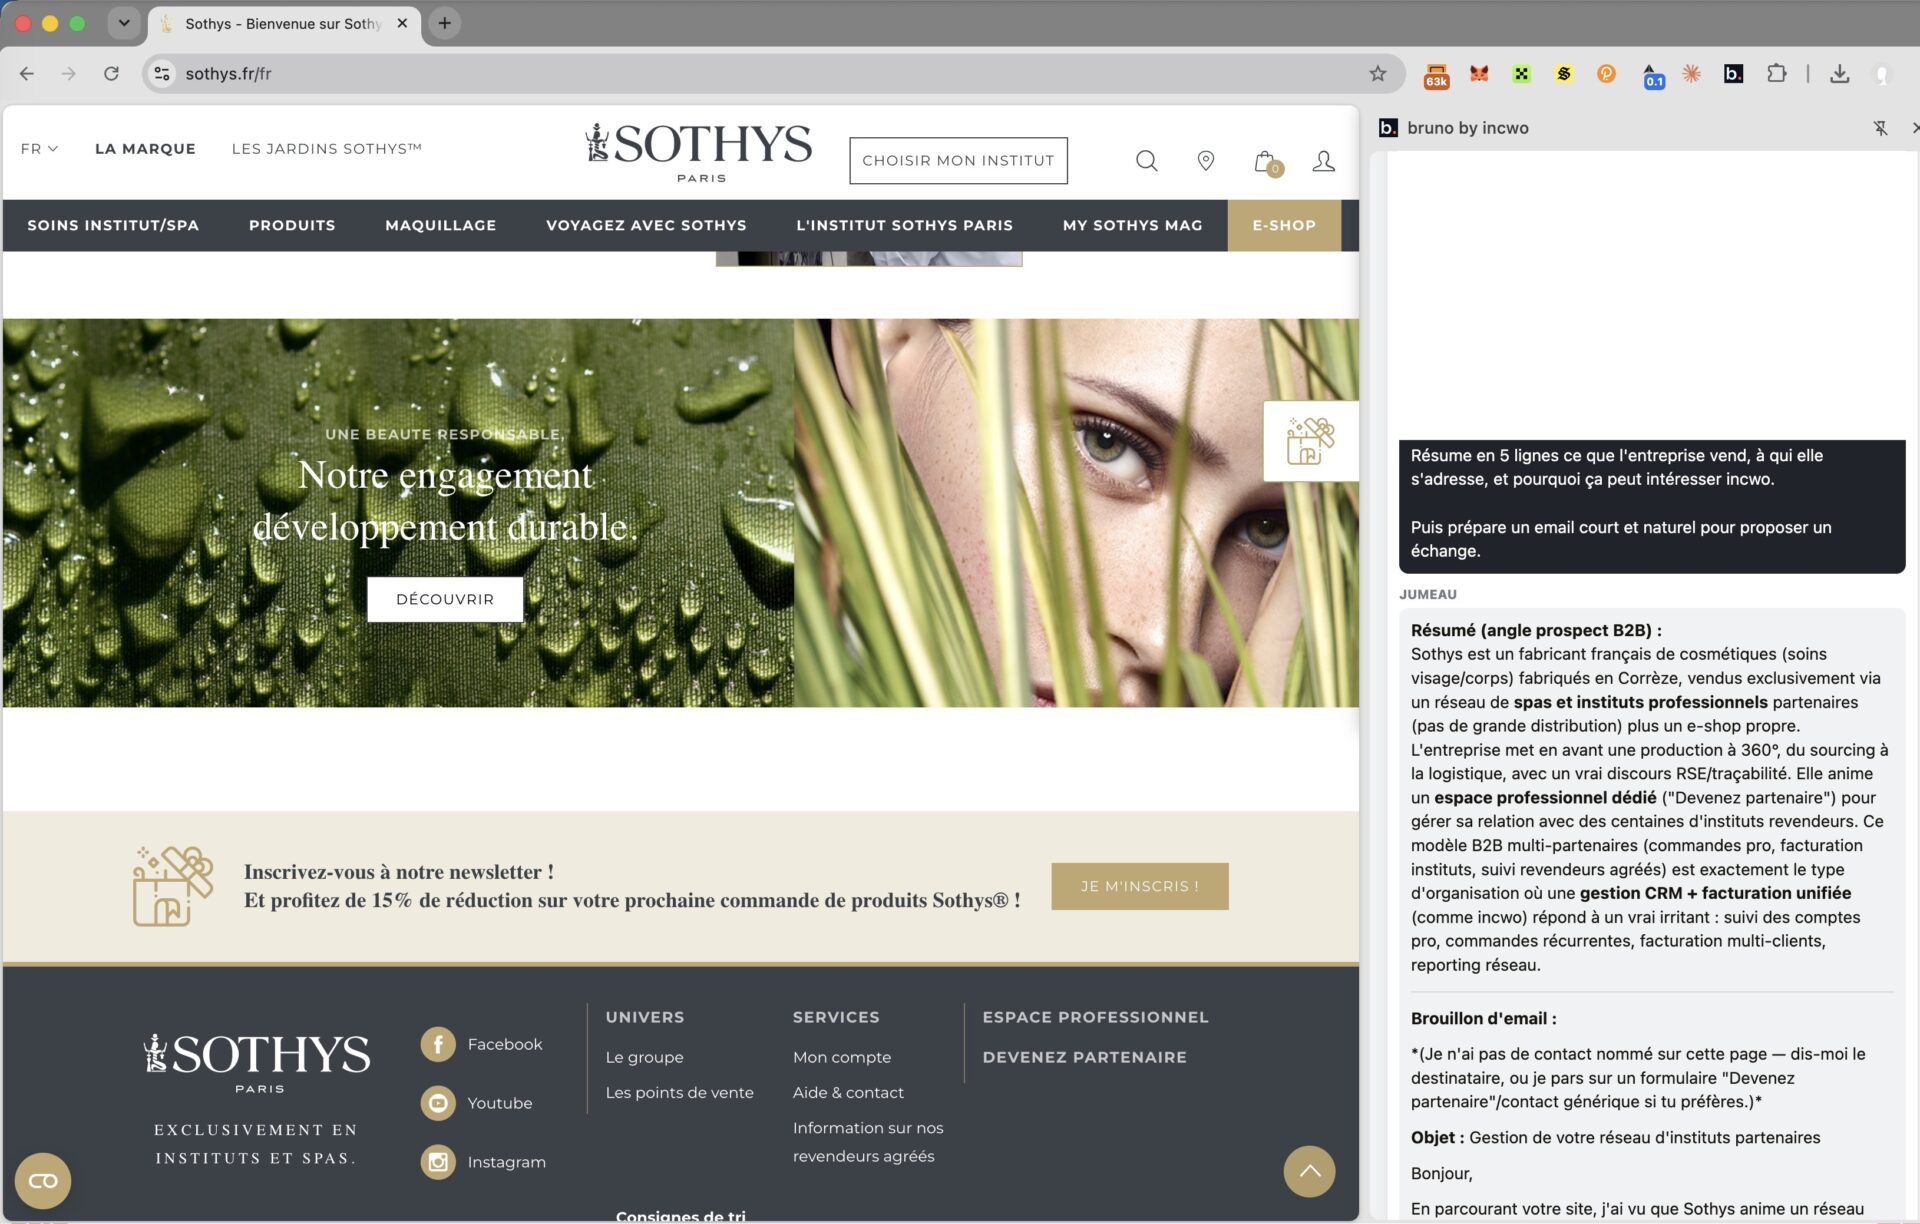Image resolution: width=1920 pixels, height=1224 pixels.
Task: Open the browser Downloads icon
Action: (x=1839, y=74)
